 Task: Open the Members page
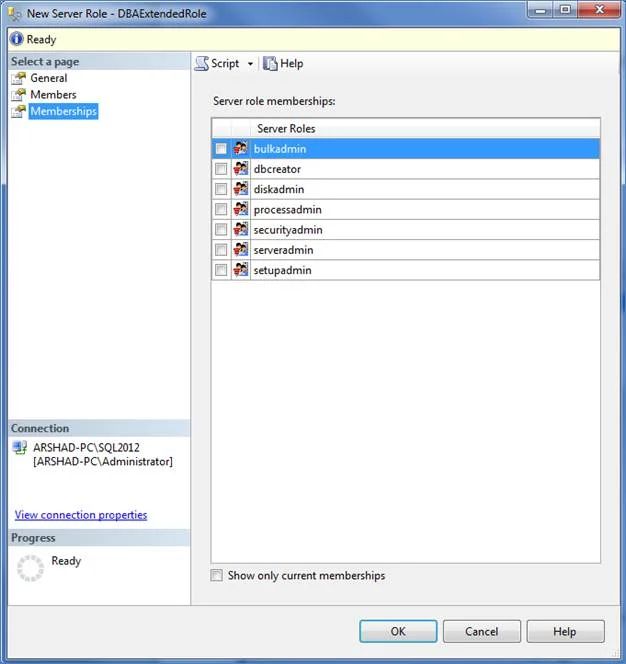(53, 95)
